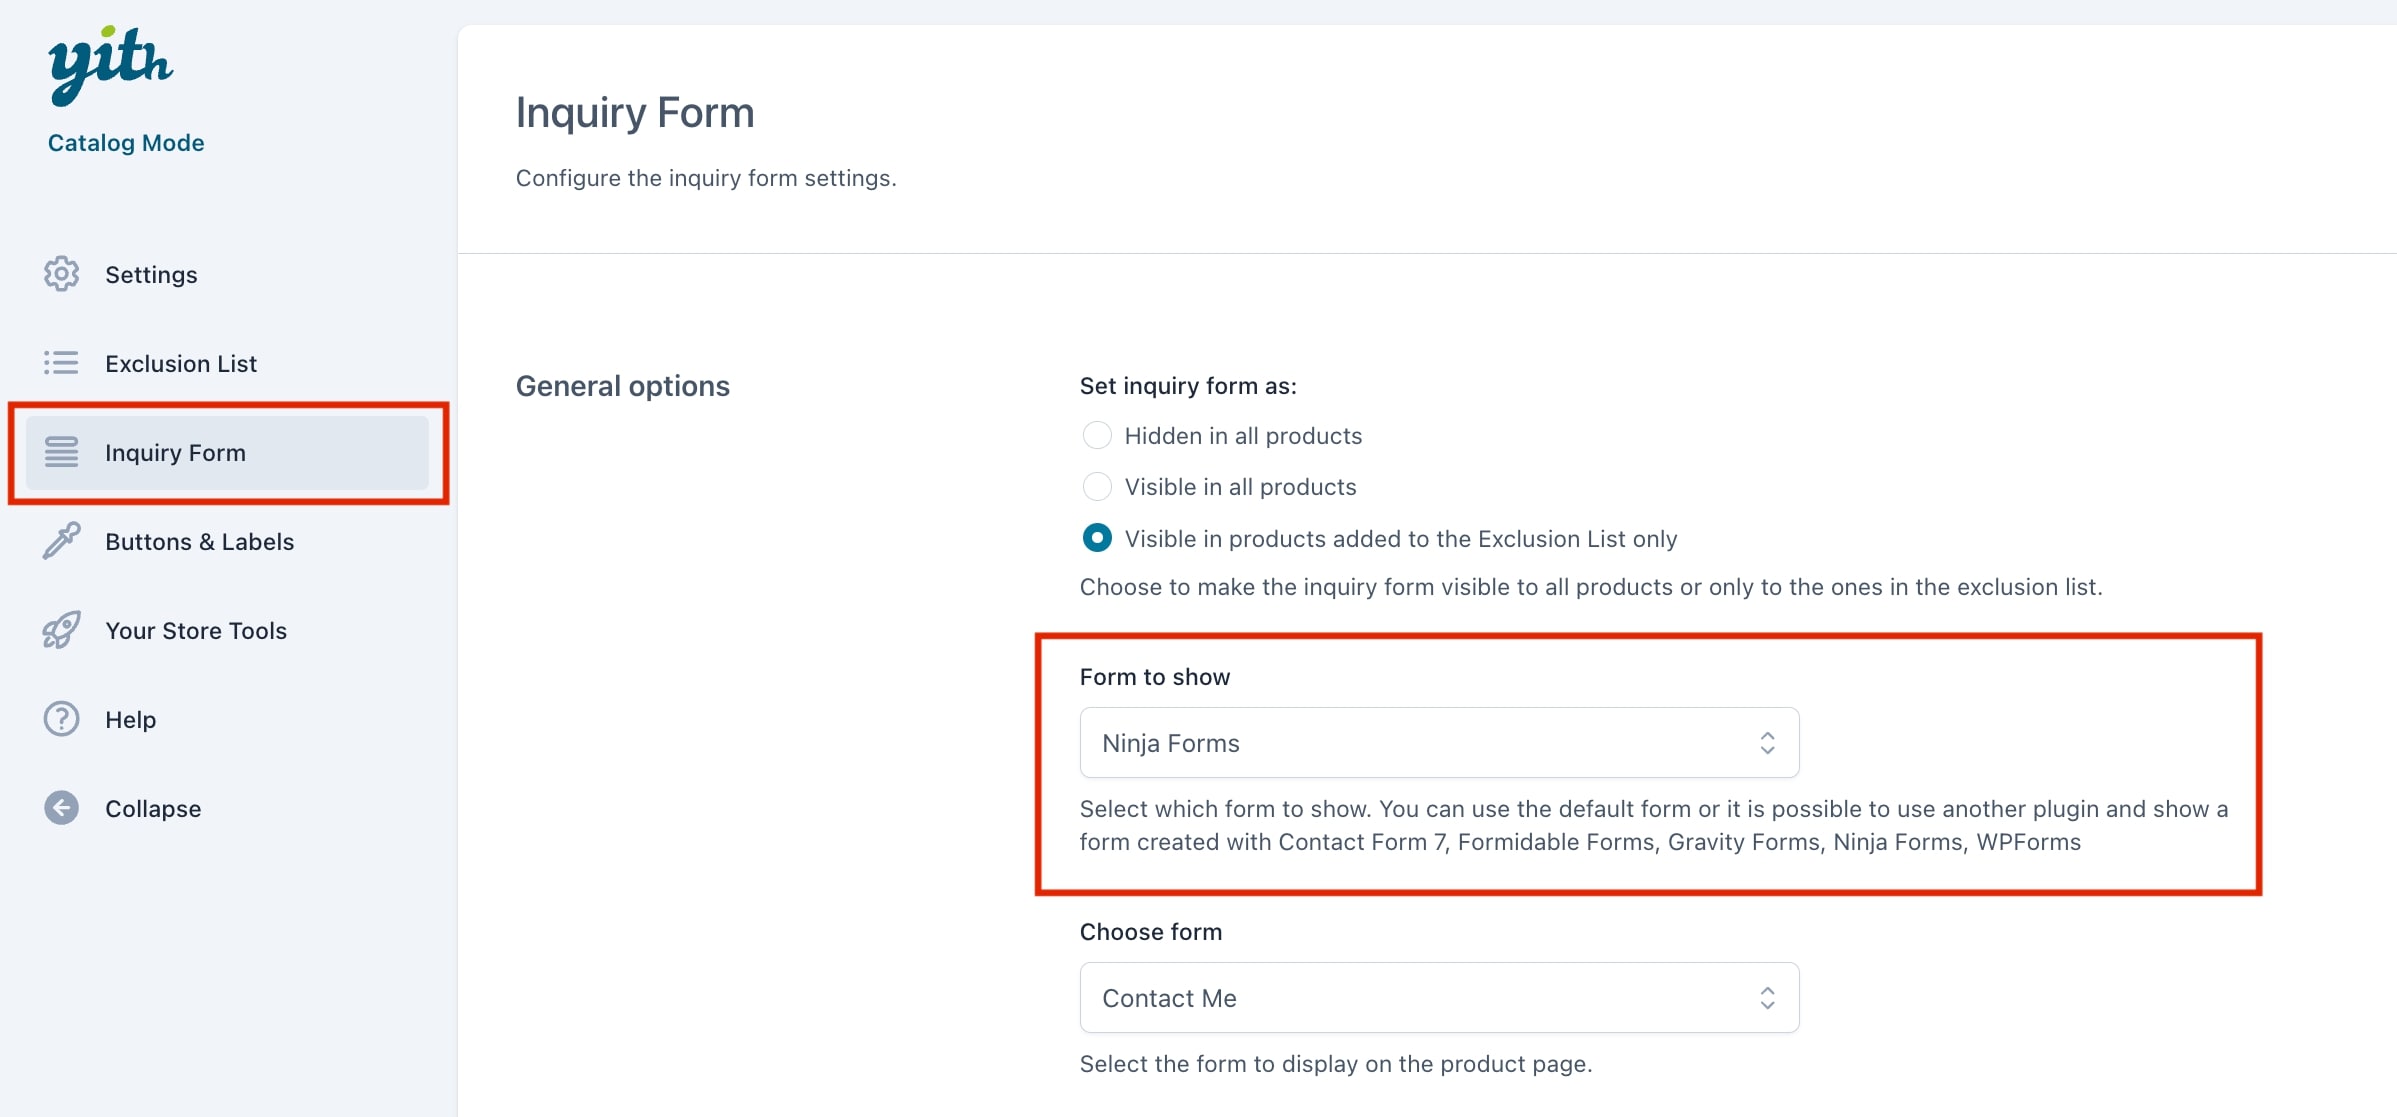Click the 'Form to show' label
The height and width of the screenshot is (1117, 2397).
coord(1155,677)
